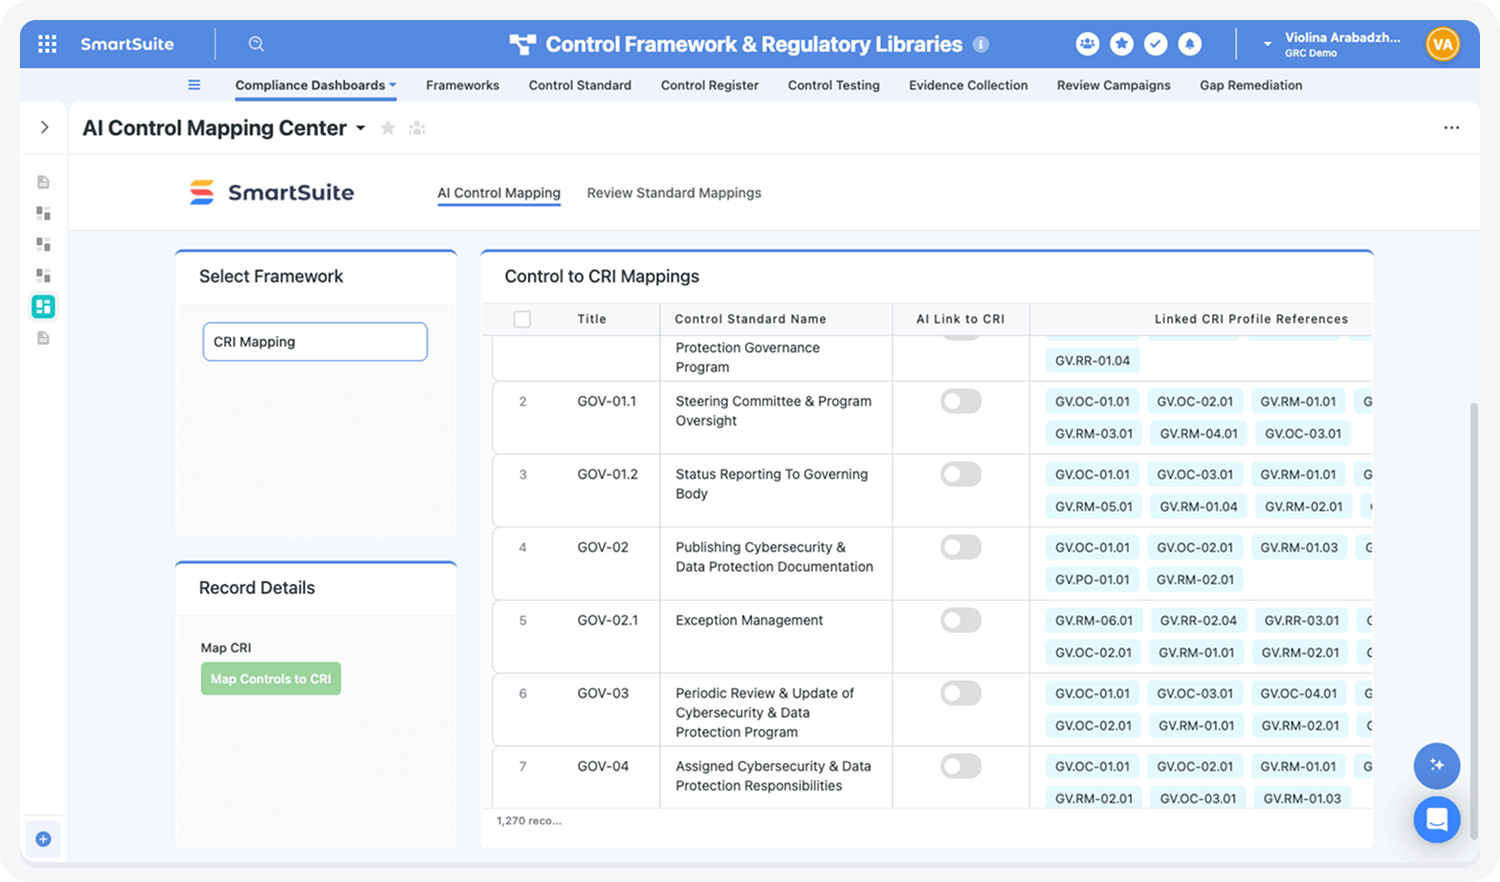Viewport: 1500px width, 882px height.
Task: Open the hamburger menu before Compliance Dashboards
Action: (x=194, y=85)
